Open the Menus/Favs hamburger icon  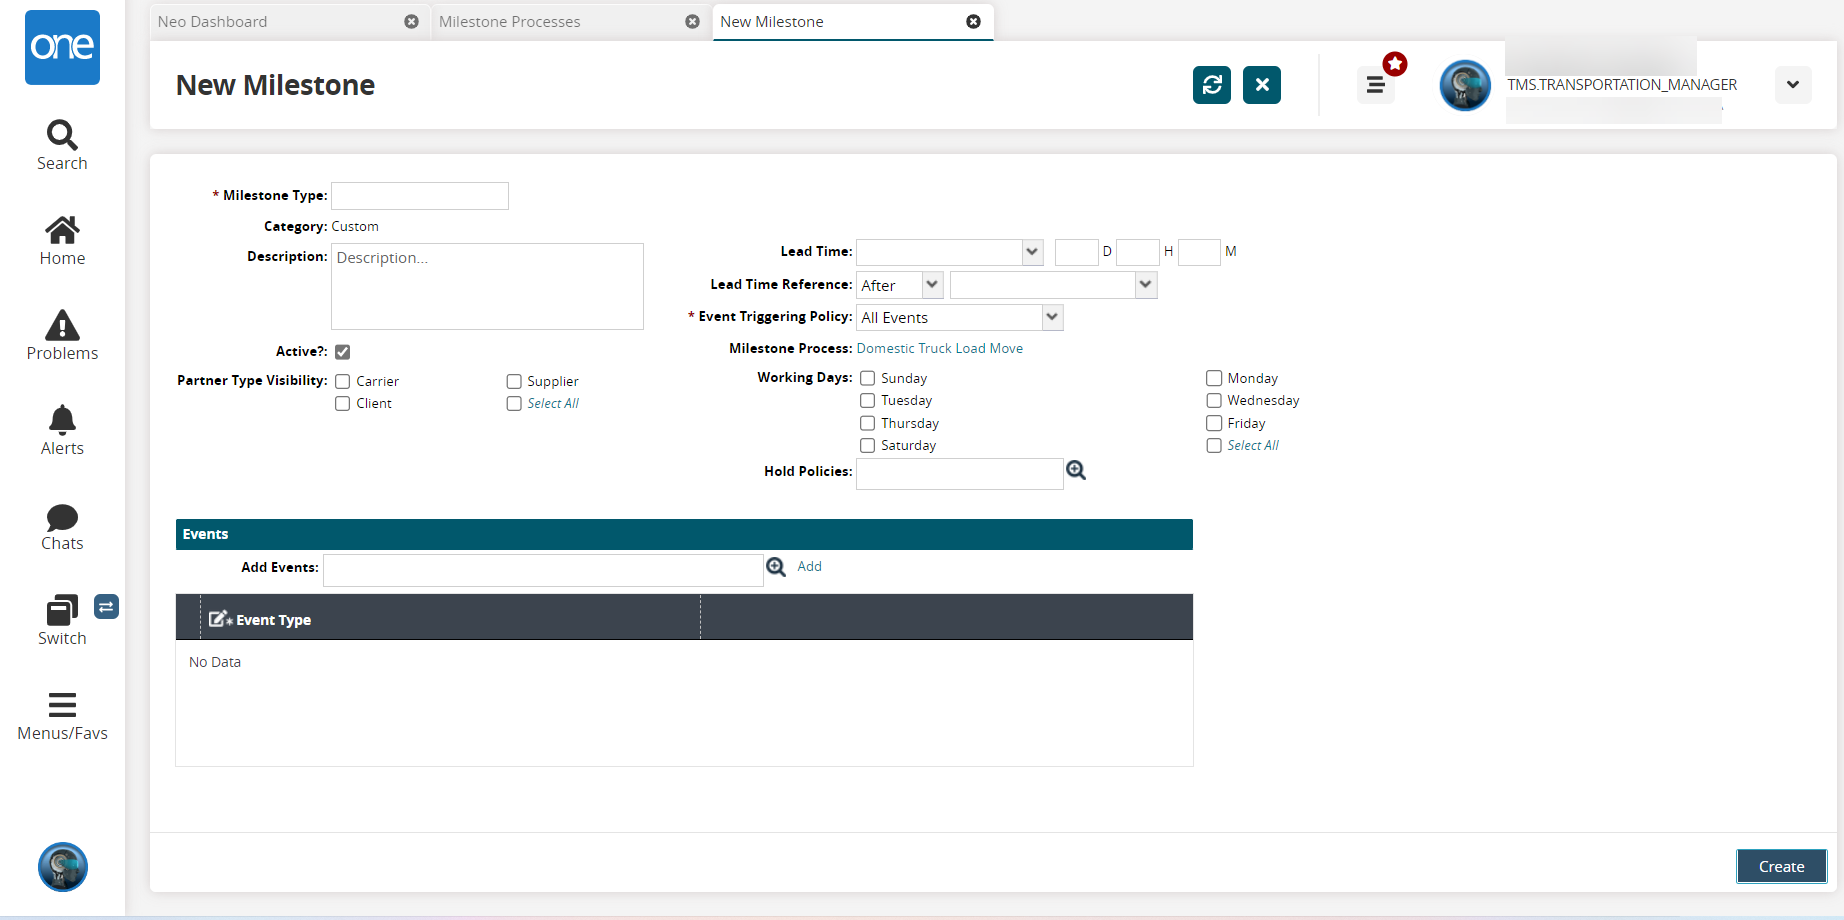coord(62,705)
